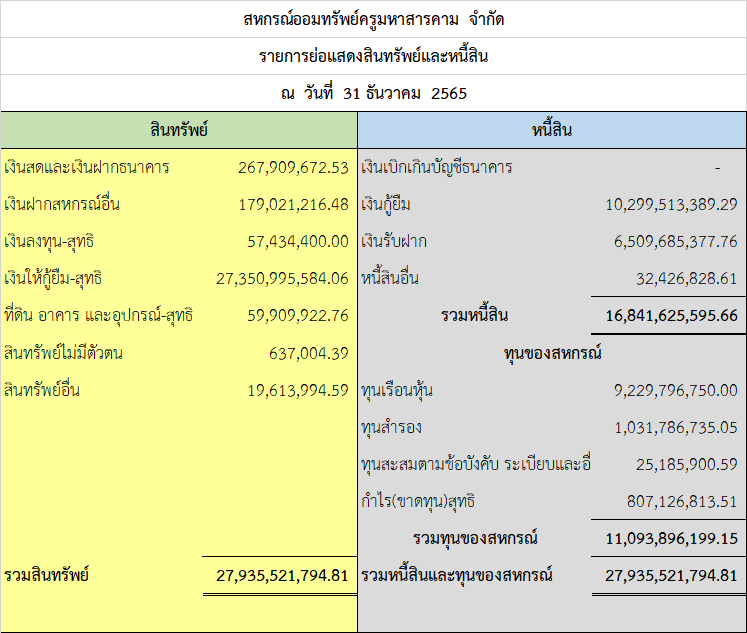The width and height of the screenshot is (747, 633).
Task: Select the value 32,426,828.61
Action: pos(686,279)
